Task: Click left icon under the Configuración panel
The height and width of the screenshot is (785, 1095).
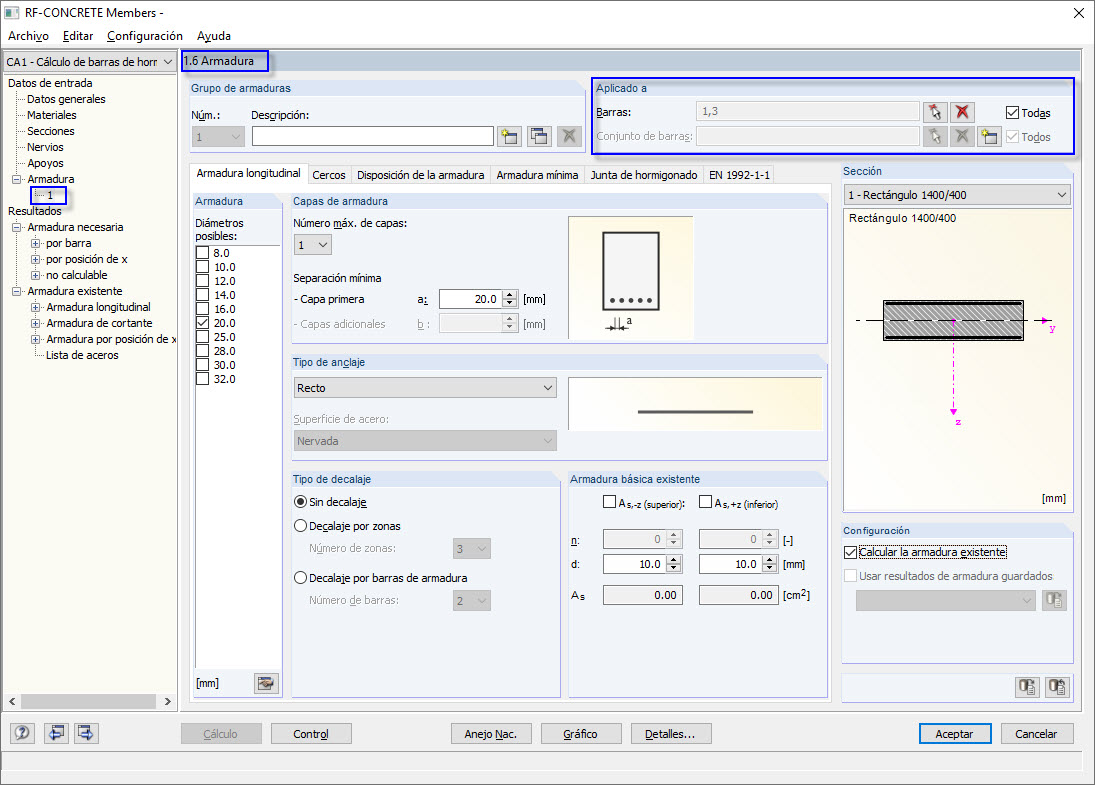Action: [1027, 687]
